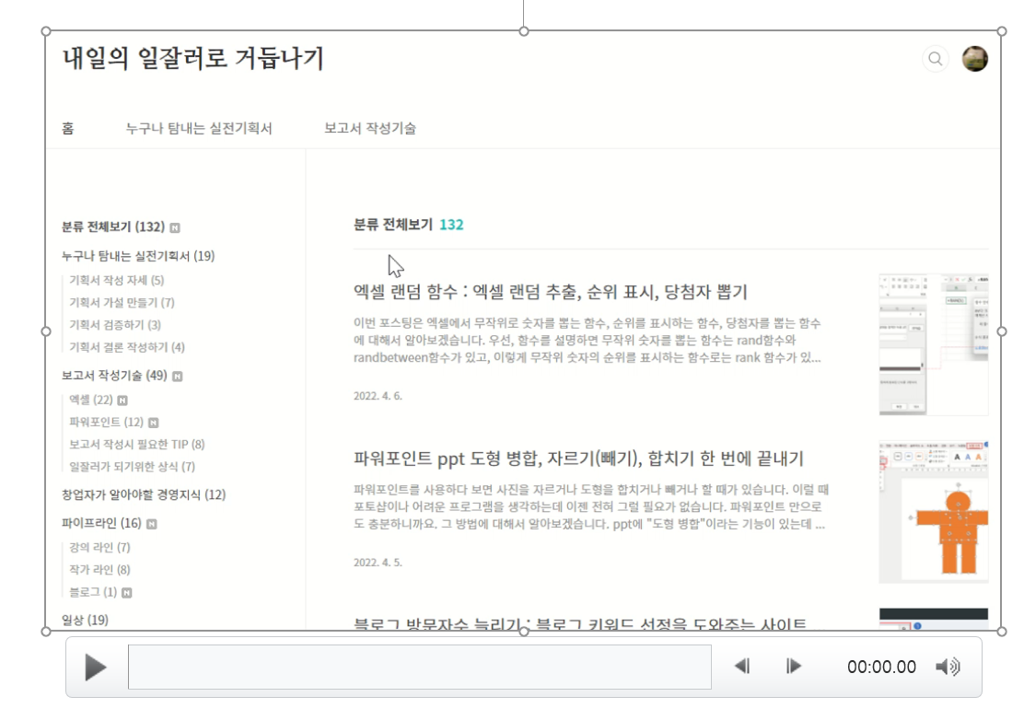Click the Excel post thumbnail image
Image resolution: width=1024 pixels, height=720 pixels.
click(x=933, y=344)
